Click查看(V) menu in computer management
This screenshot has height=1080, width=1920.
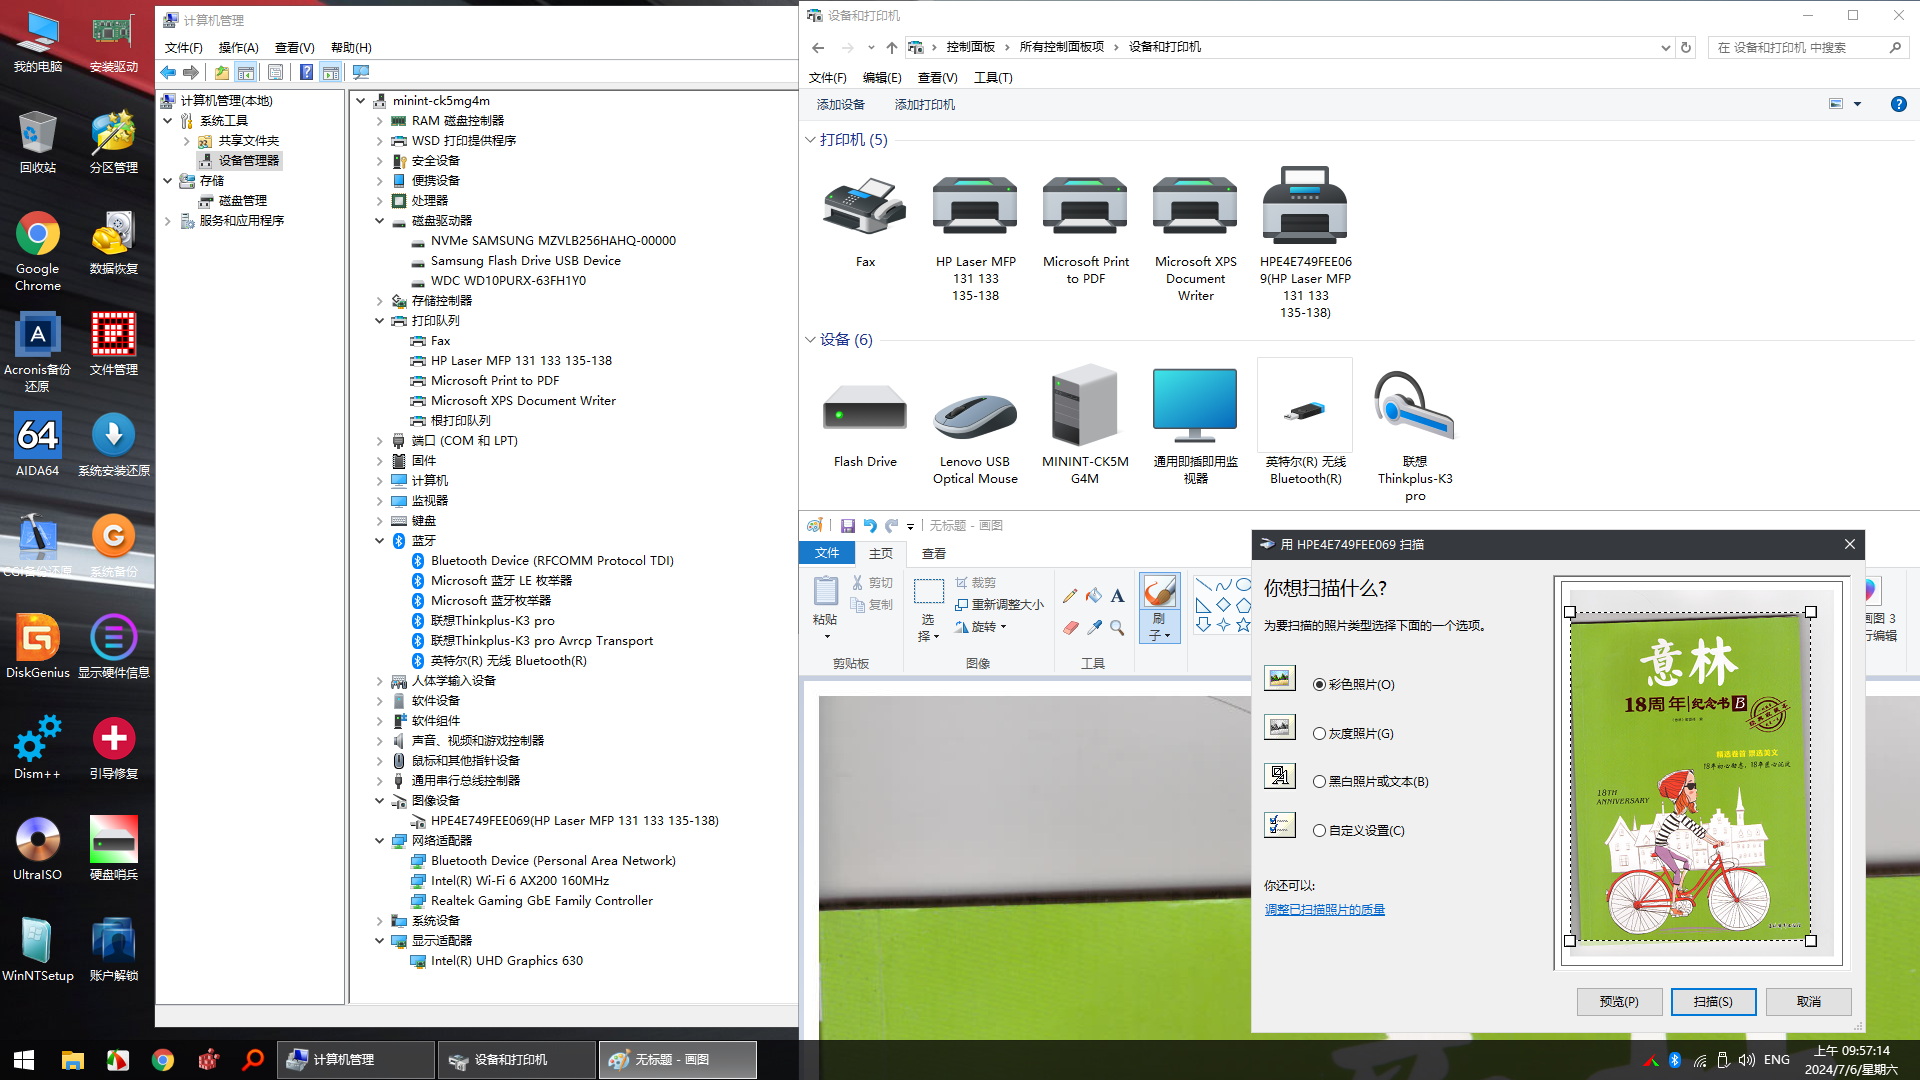(x=294, y=47)
